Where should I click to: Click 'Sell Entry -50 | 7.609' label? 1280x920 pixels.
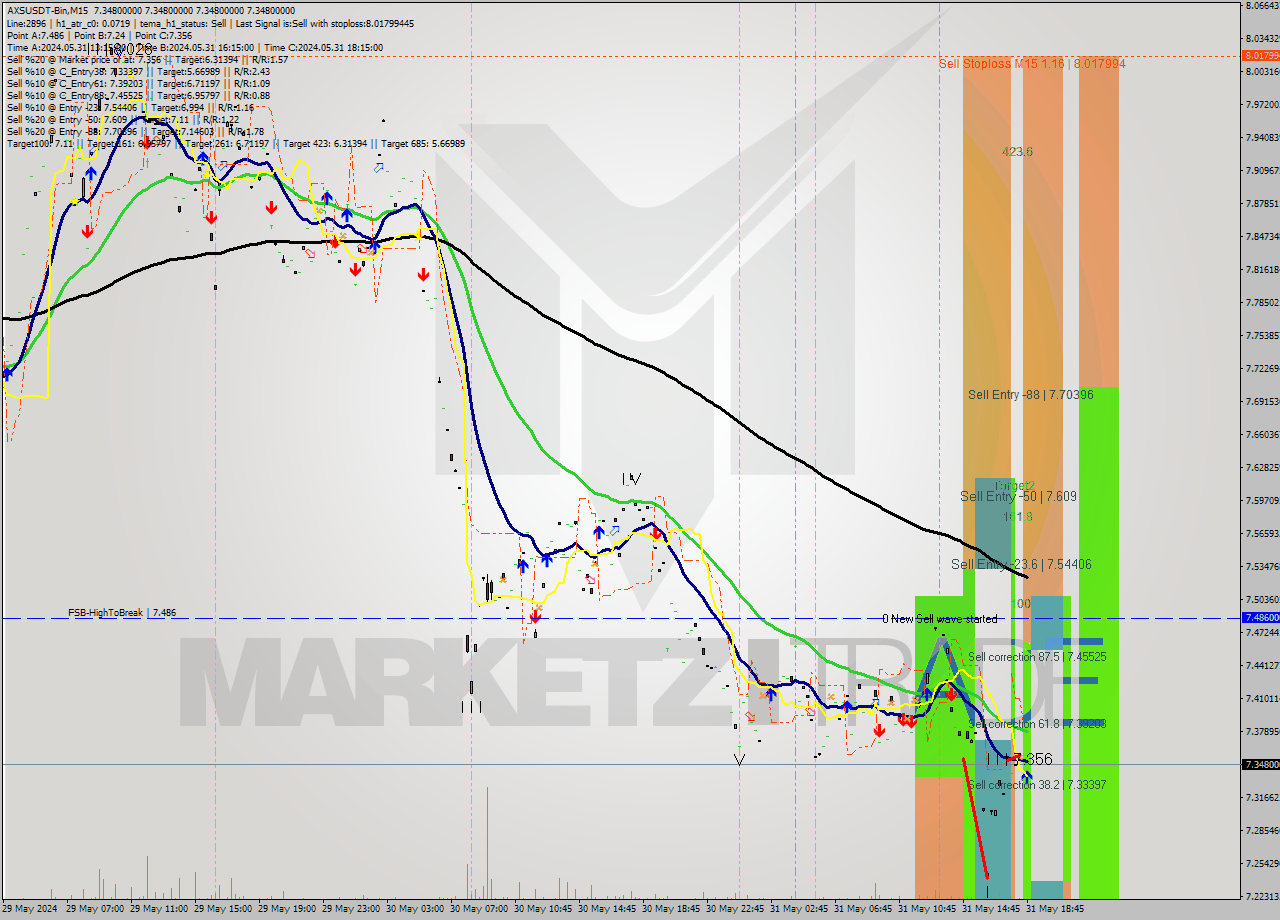[x=1018, y=496]
